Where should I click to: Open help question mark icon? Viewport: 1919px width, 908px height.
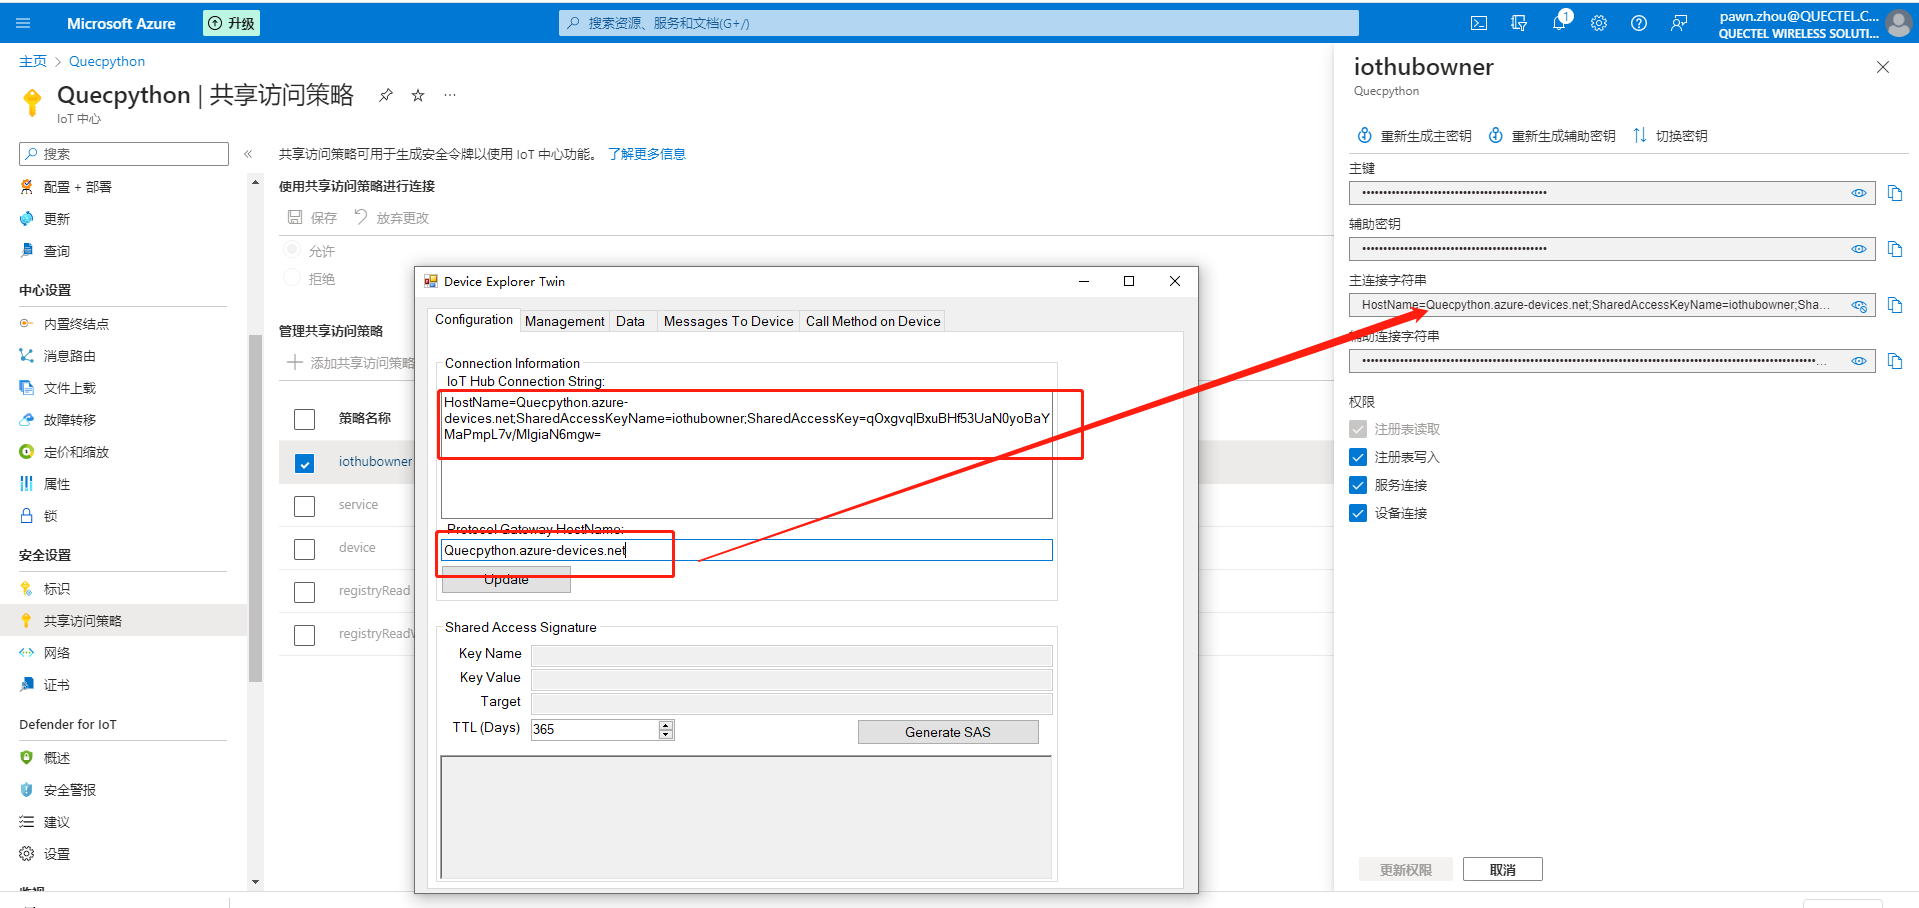click(1639, 23)
